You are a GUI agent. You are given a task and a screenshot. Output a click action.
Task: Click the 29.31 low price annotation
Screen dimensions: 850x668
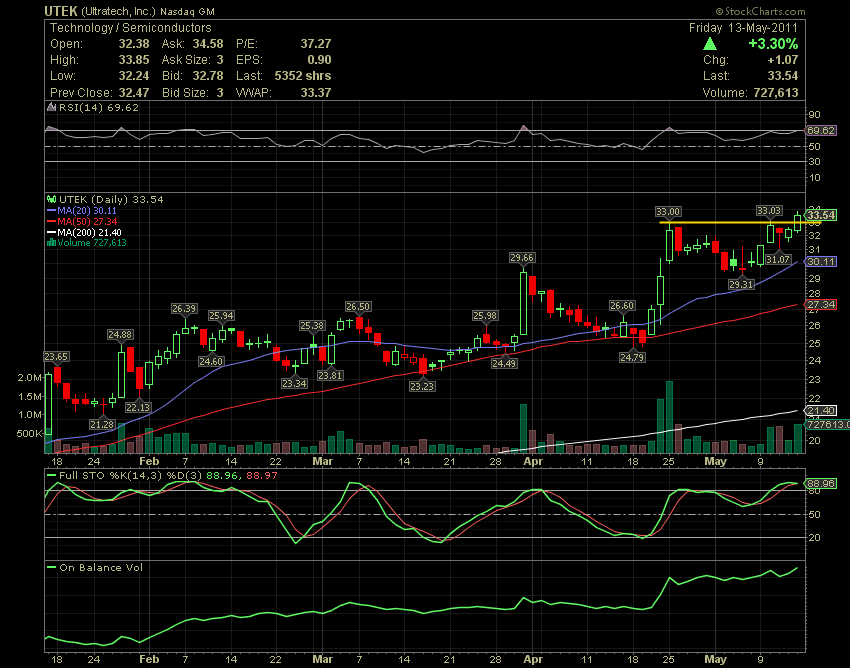(741, 284)
